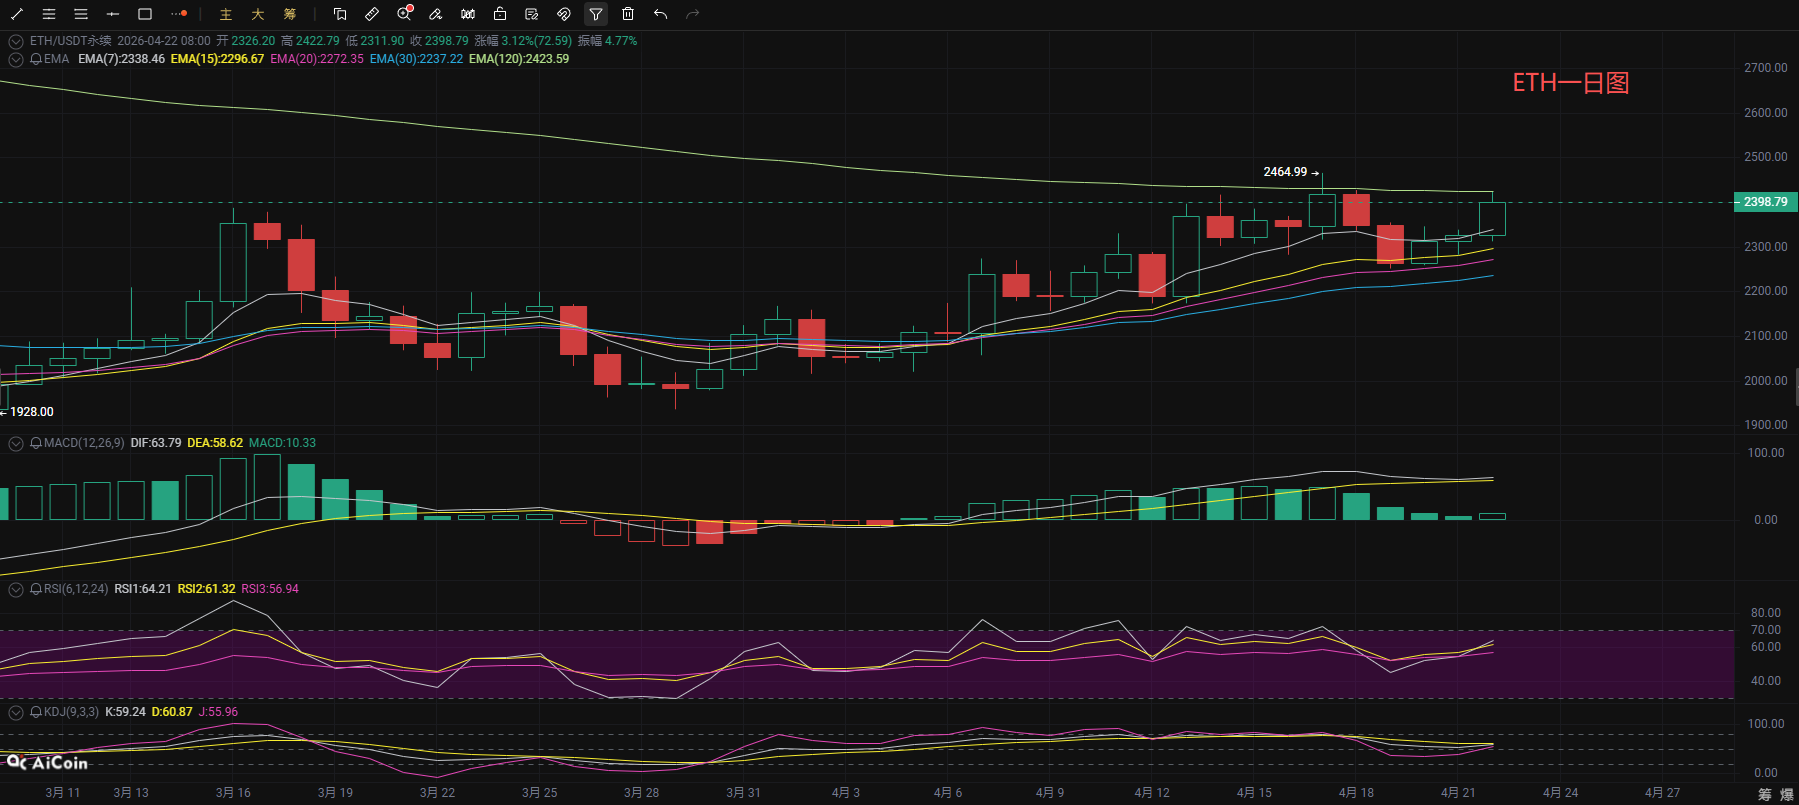
Task: Delete drawings with the trash icon
Action: click(628, 14)
